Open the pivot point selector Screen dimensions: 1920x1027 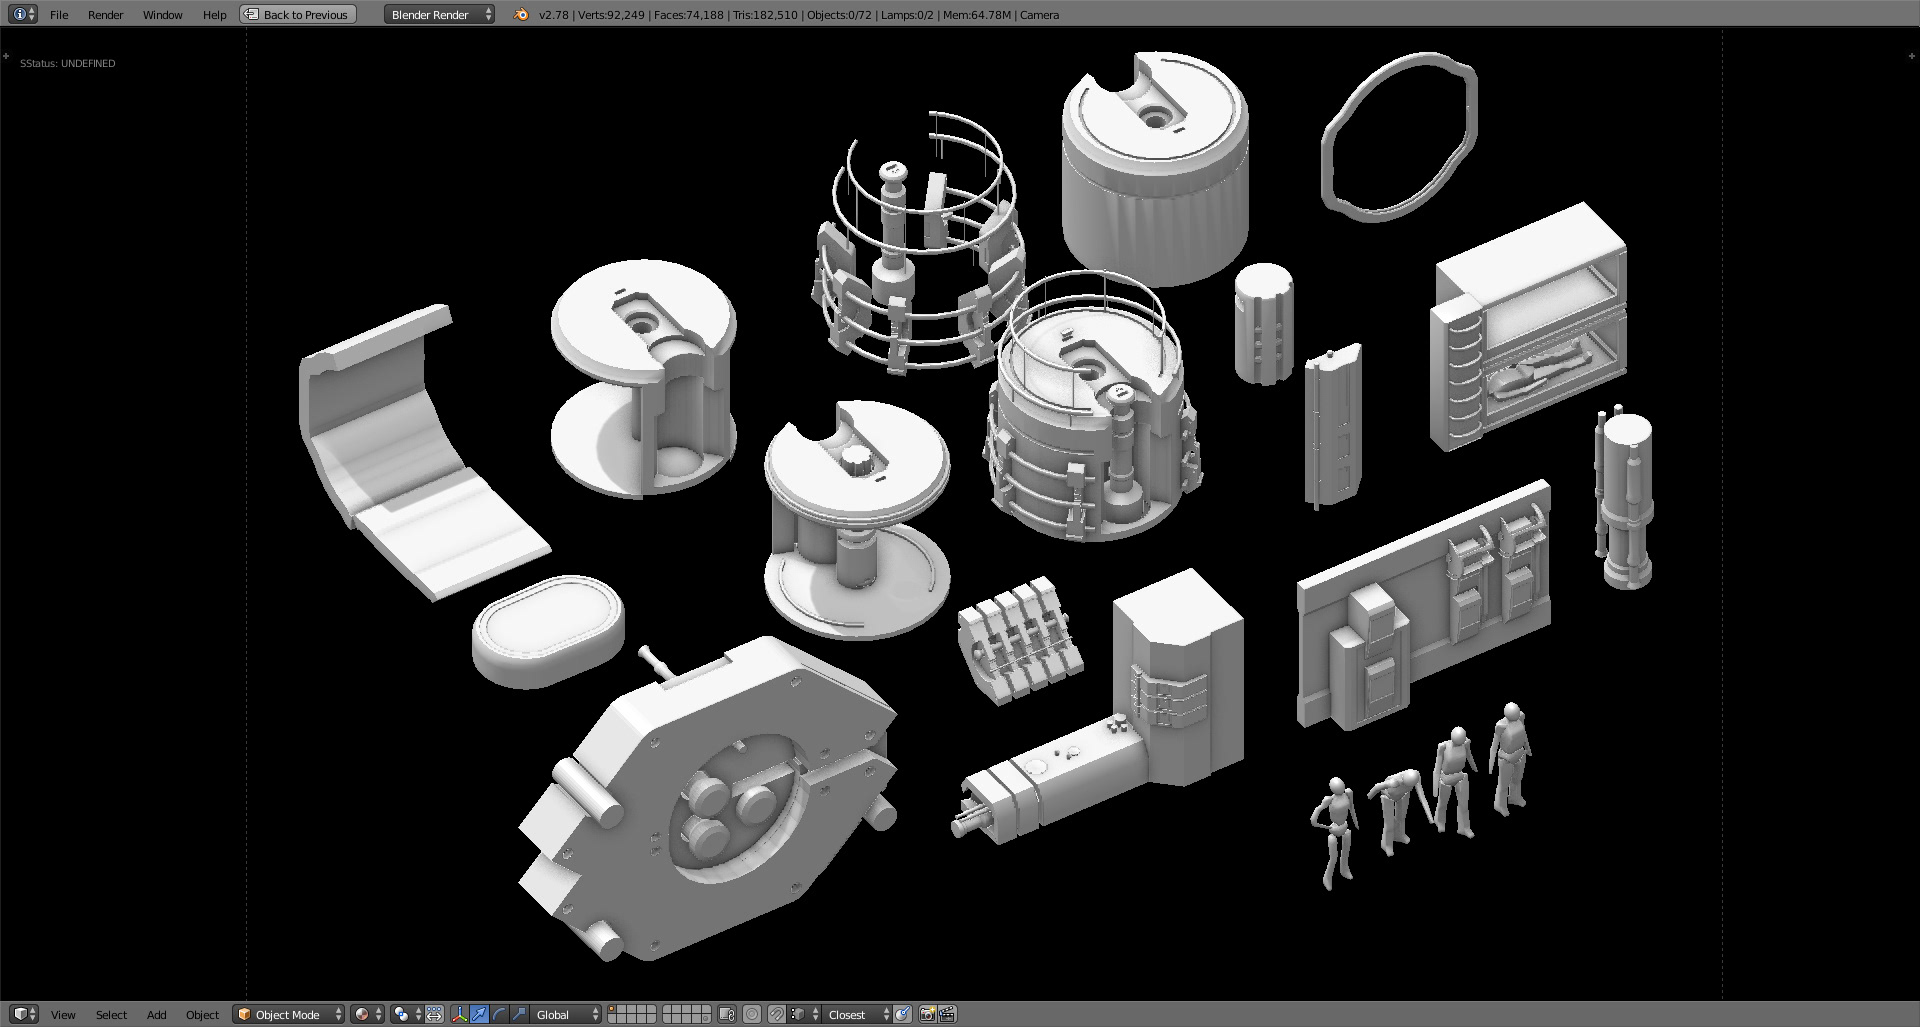[x=407, y=1014]
